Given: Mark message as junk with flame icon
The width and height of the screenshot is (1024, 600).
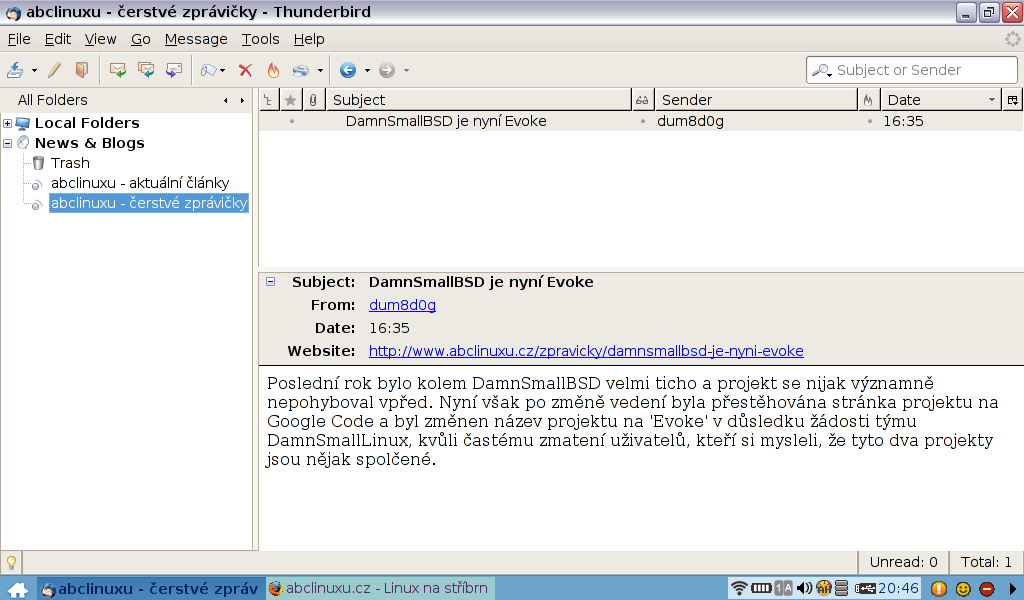Looking at the screenshot, I should 273,70.
